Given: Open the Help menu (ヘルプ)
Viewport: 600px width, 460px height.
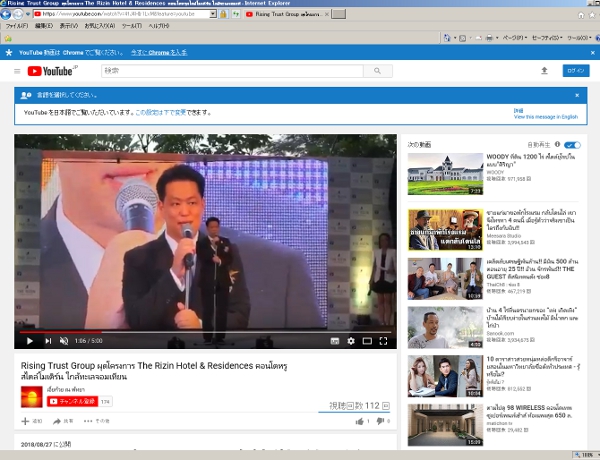Looking at the screenshot, I should [158, 26].
